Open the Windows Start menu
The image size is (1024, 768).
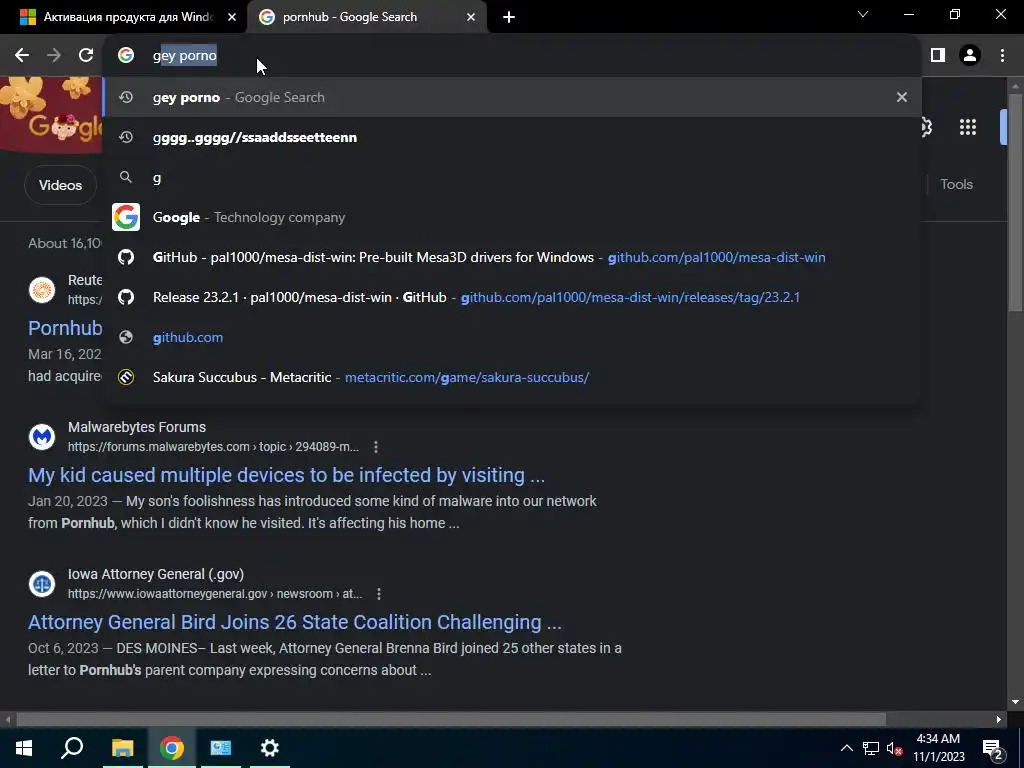pyautogui.click(x=24, y=748)
